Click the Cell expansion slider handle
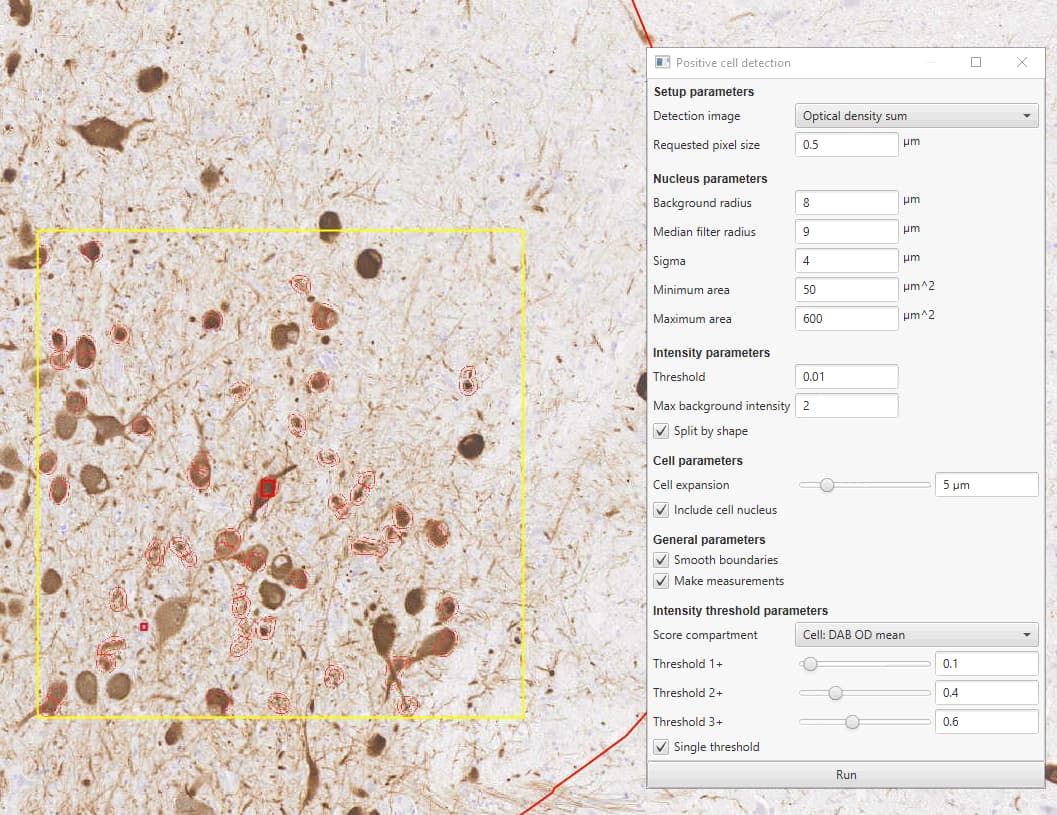The width and height of the screenshot is (1057, 815). (x=826, y=485)
